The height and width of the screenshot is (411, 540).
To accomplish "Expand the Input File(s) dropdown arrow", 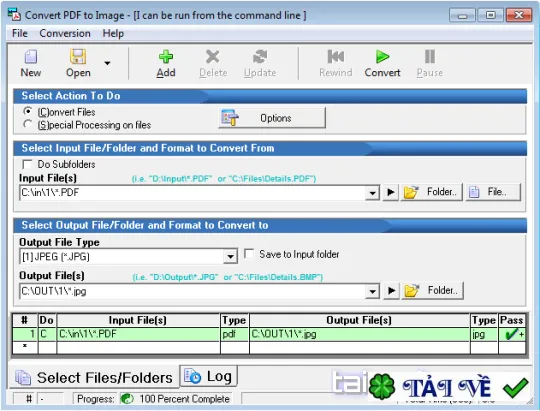I will click(372, 193).
